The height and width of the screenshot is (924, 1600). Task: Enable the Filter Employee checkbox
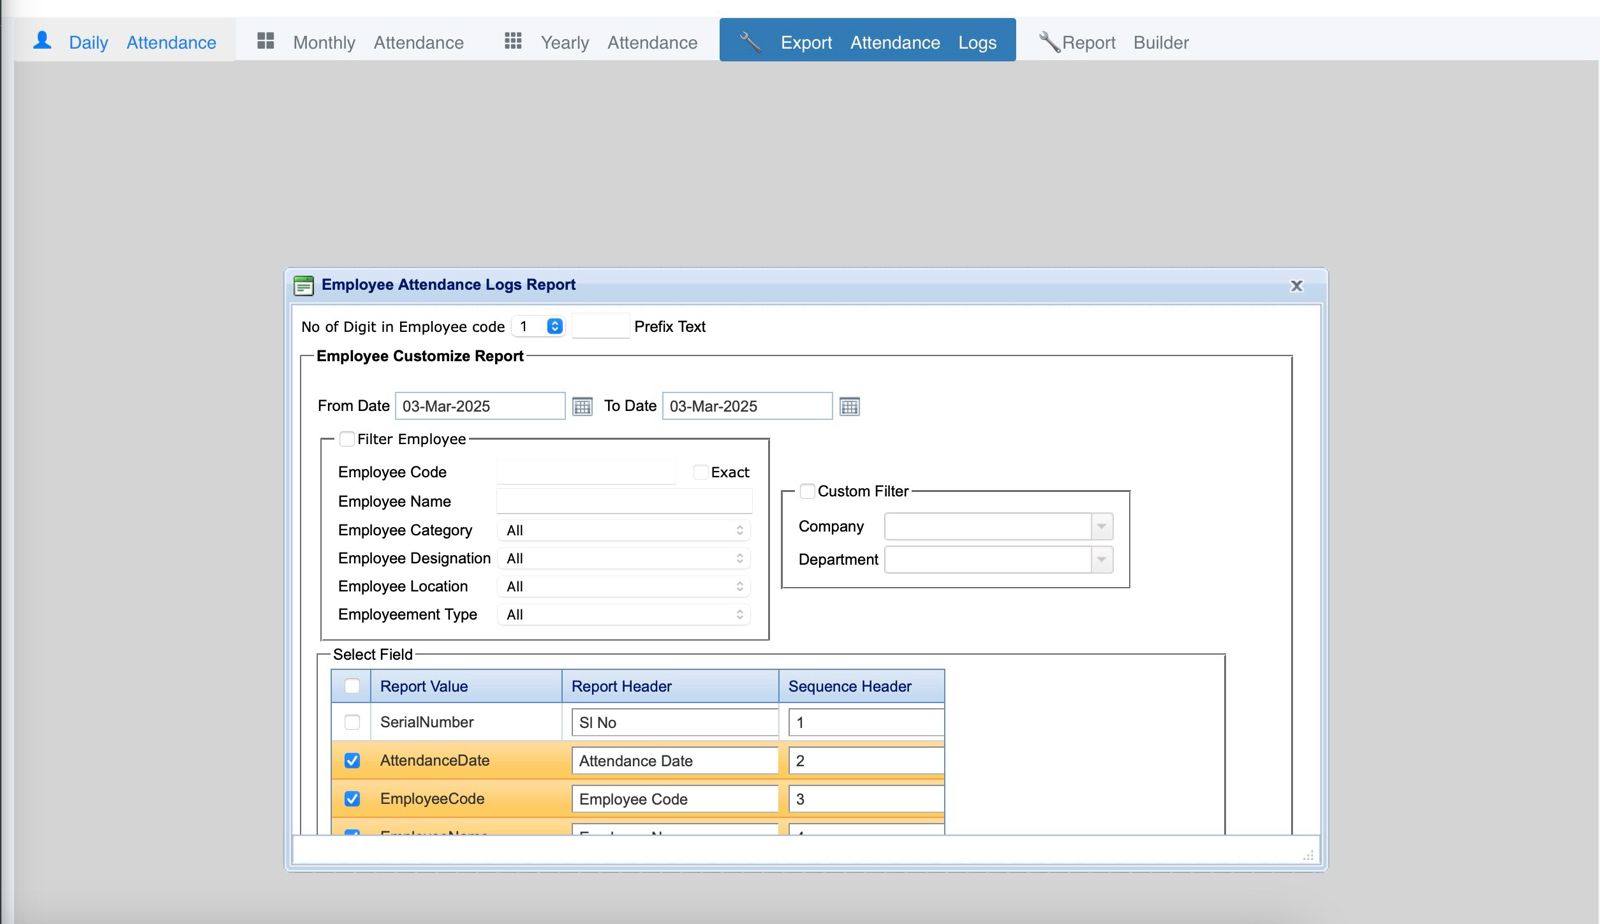[347, 439]
